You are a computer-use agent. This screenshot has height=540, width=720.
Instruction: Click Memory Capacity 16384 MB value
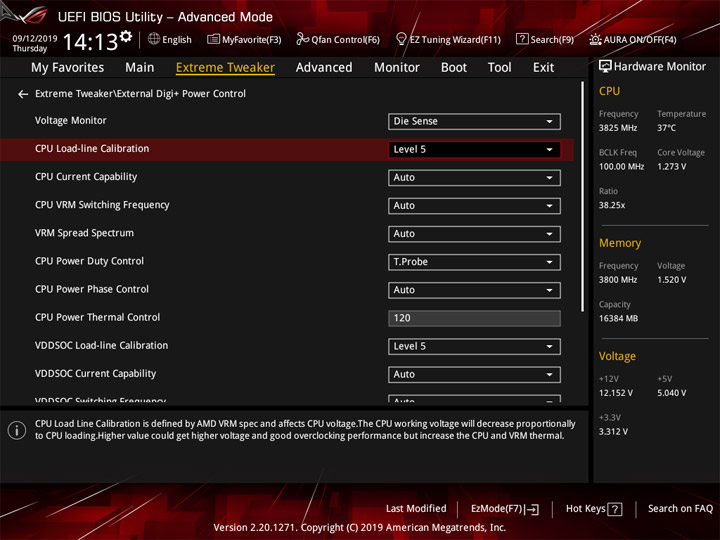(618, 319)
